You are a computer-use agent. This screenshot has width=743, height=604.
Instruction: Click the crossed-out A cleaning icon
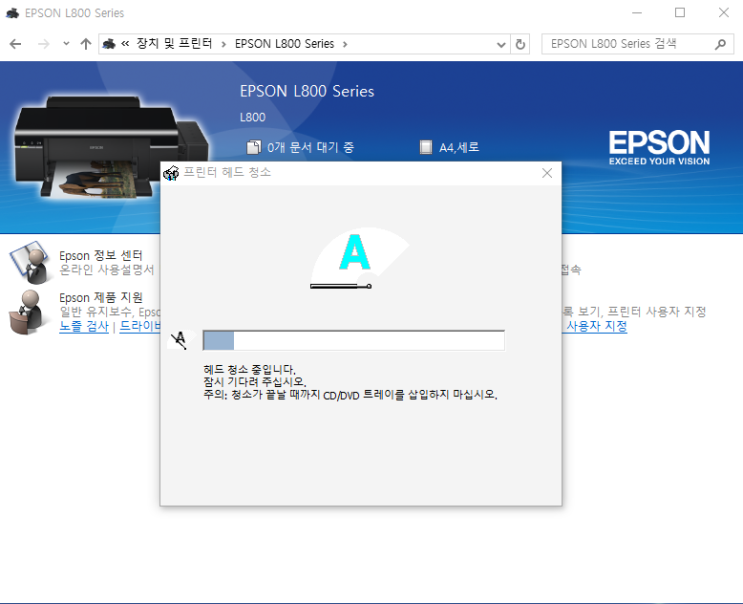click(x=180, y=340)
